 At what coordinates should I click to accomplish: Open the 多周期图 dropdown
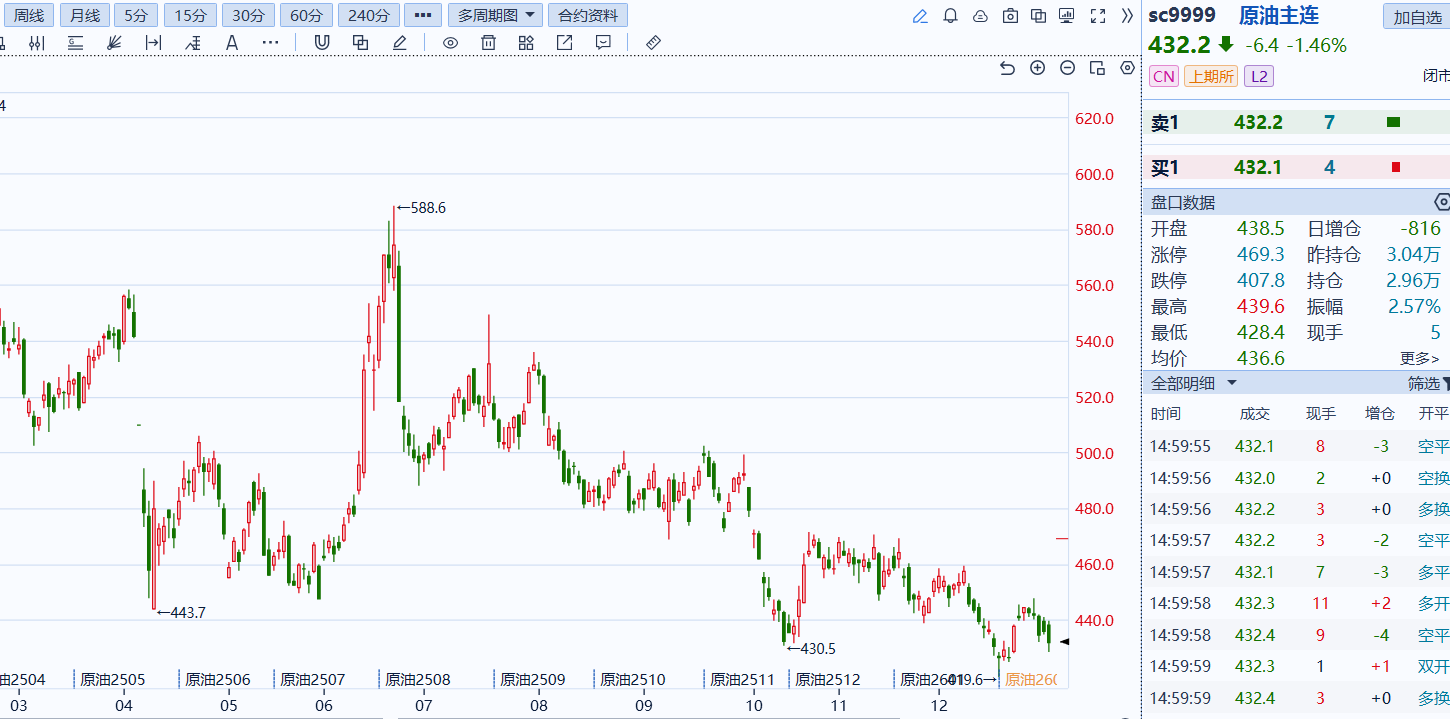[x=495, y=16]
